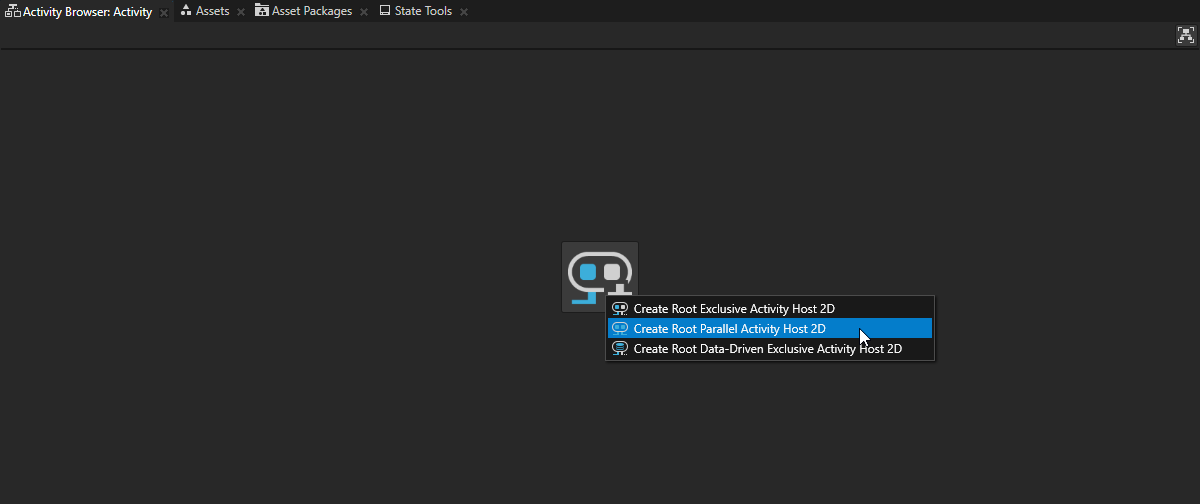Close the Assets tab
Screen dimensions: 1200x504
click(241, 12)
